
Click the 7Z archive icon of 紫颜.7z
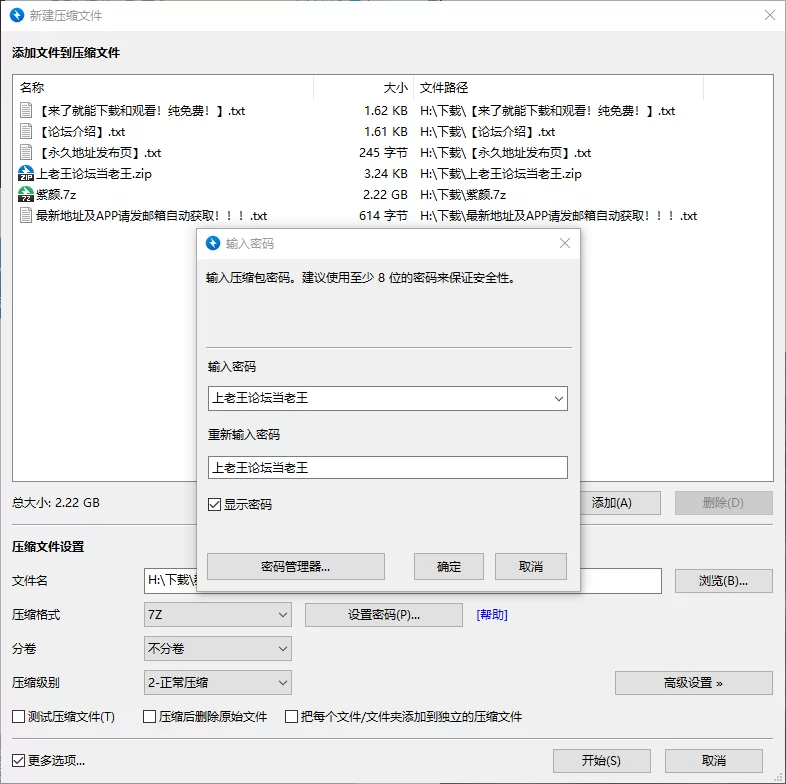(x=26, y=194)
